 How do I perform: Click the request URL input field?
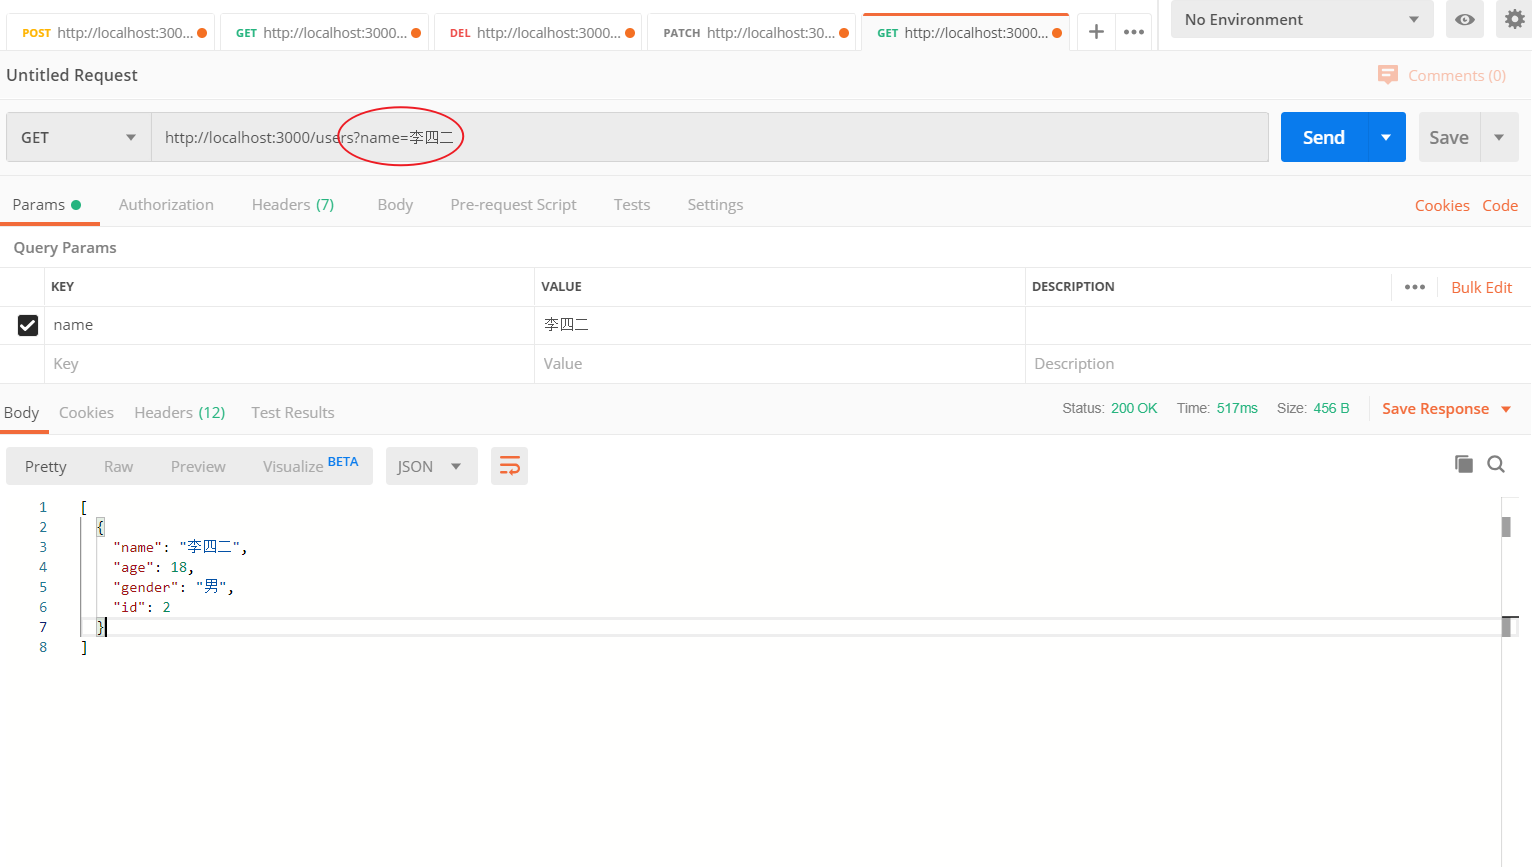(x=710, y=137)
